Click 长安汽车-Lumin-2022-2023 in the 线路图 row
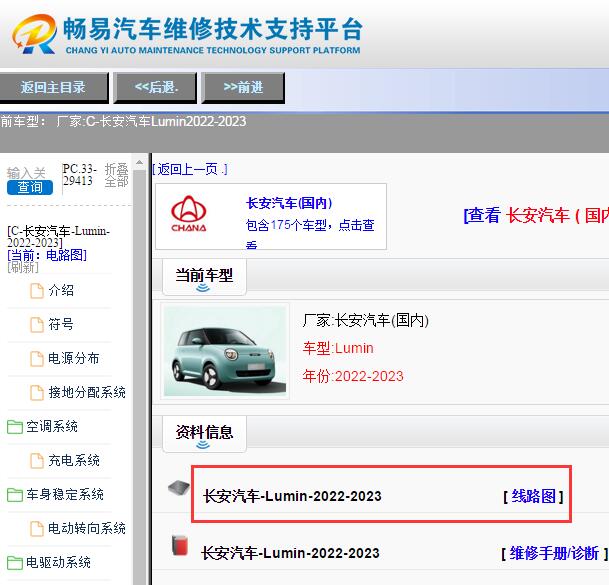This screenshot has height=585, width=609. (292, 496)
